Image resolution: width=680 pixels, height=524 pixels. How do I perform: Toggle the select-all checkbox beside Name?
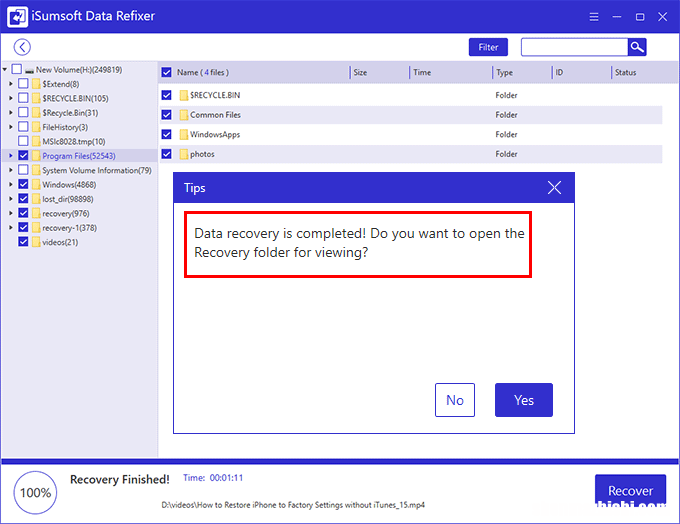[167, 72]
